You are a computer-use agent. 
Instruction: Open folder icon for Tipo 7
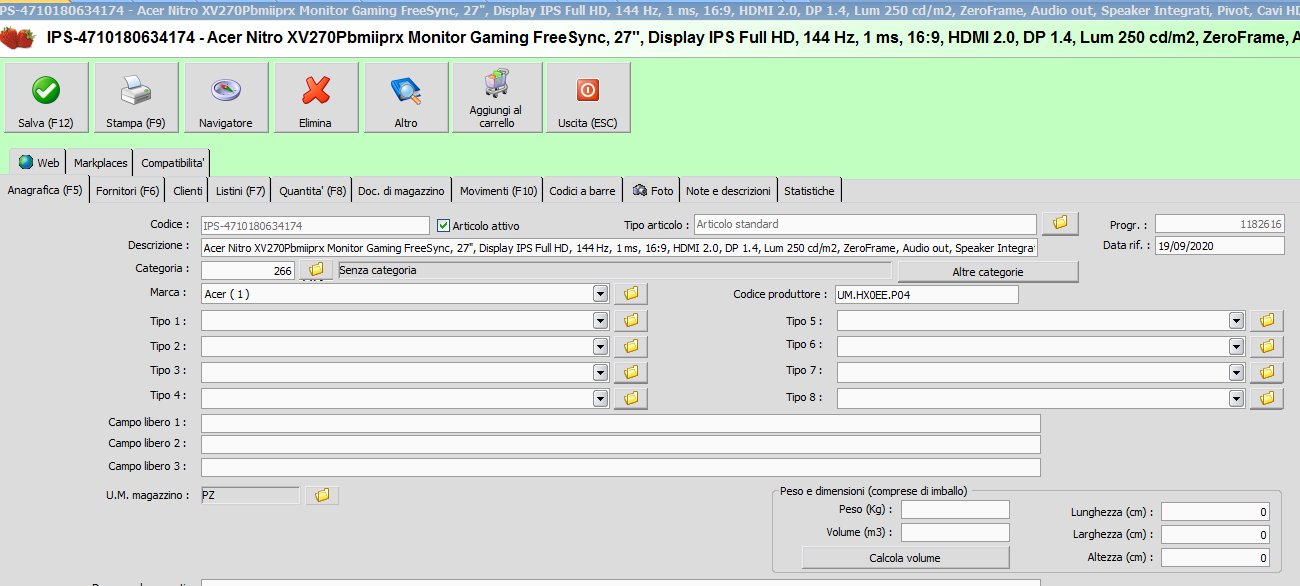(1267, 372)
